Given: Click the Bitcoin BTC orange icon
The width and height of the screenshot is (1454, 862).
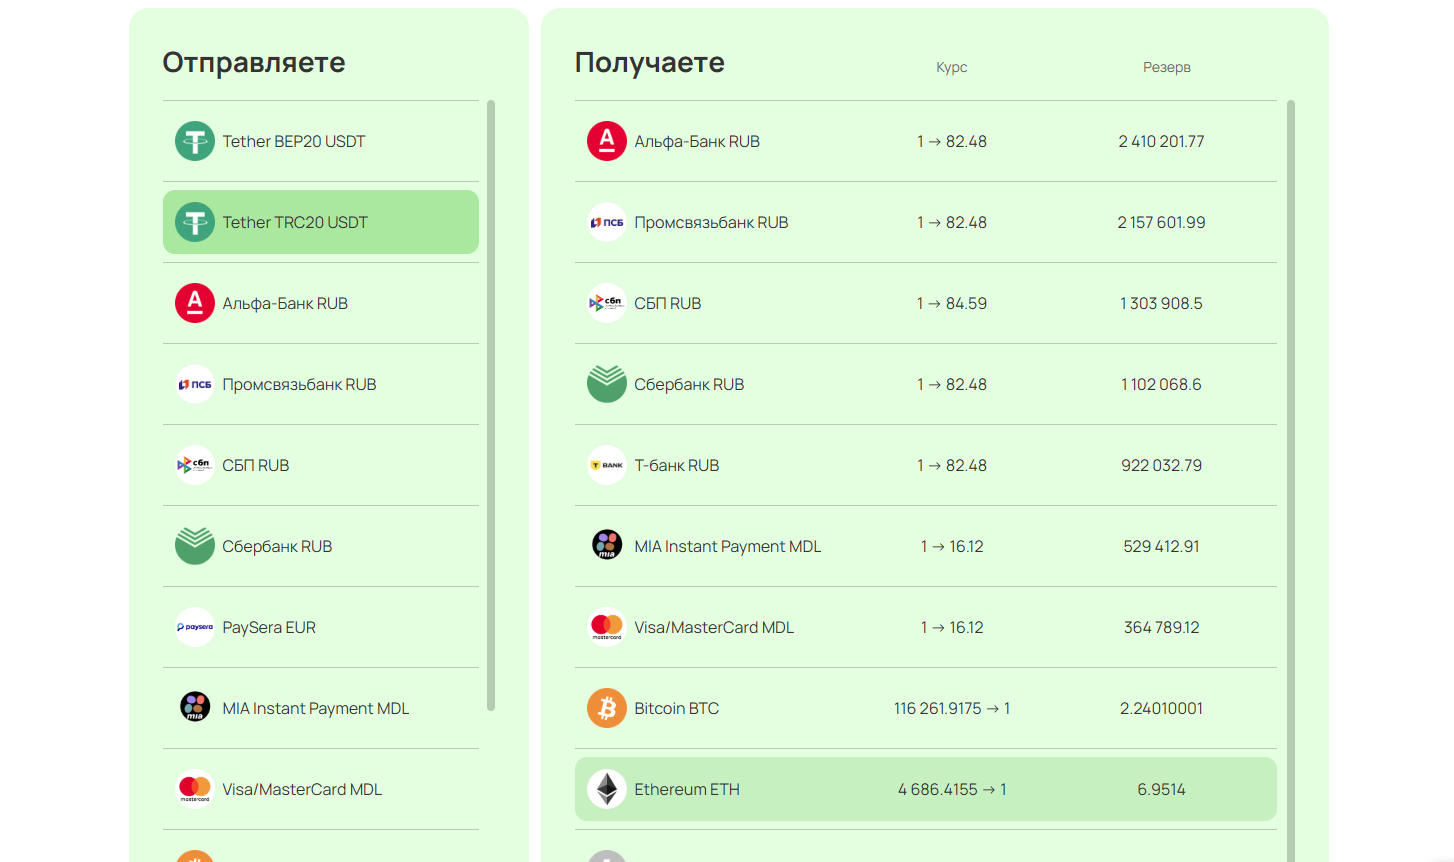Looking at the screenshot, I should coord(606,707).
